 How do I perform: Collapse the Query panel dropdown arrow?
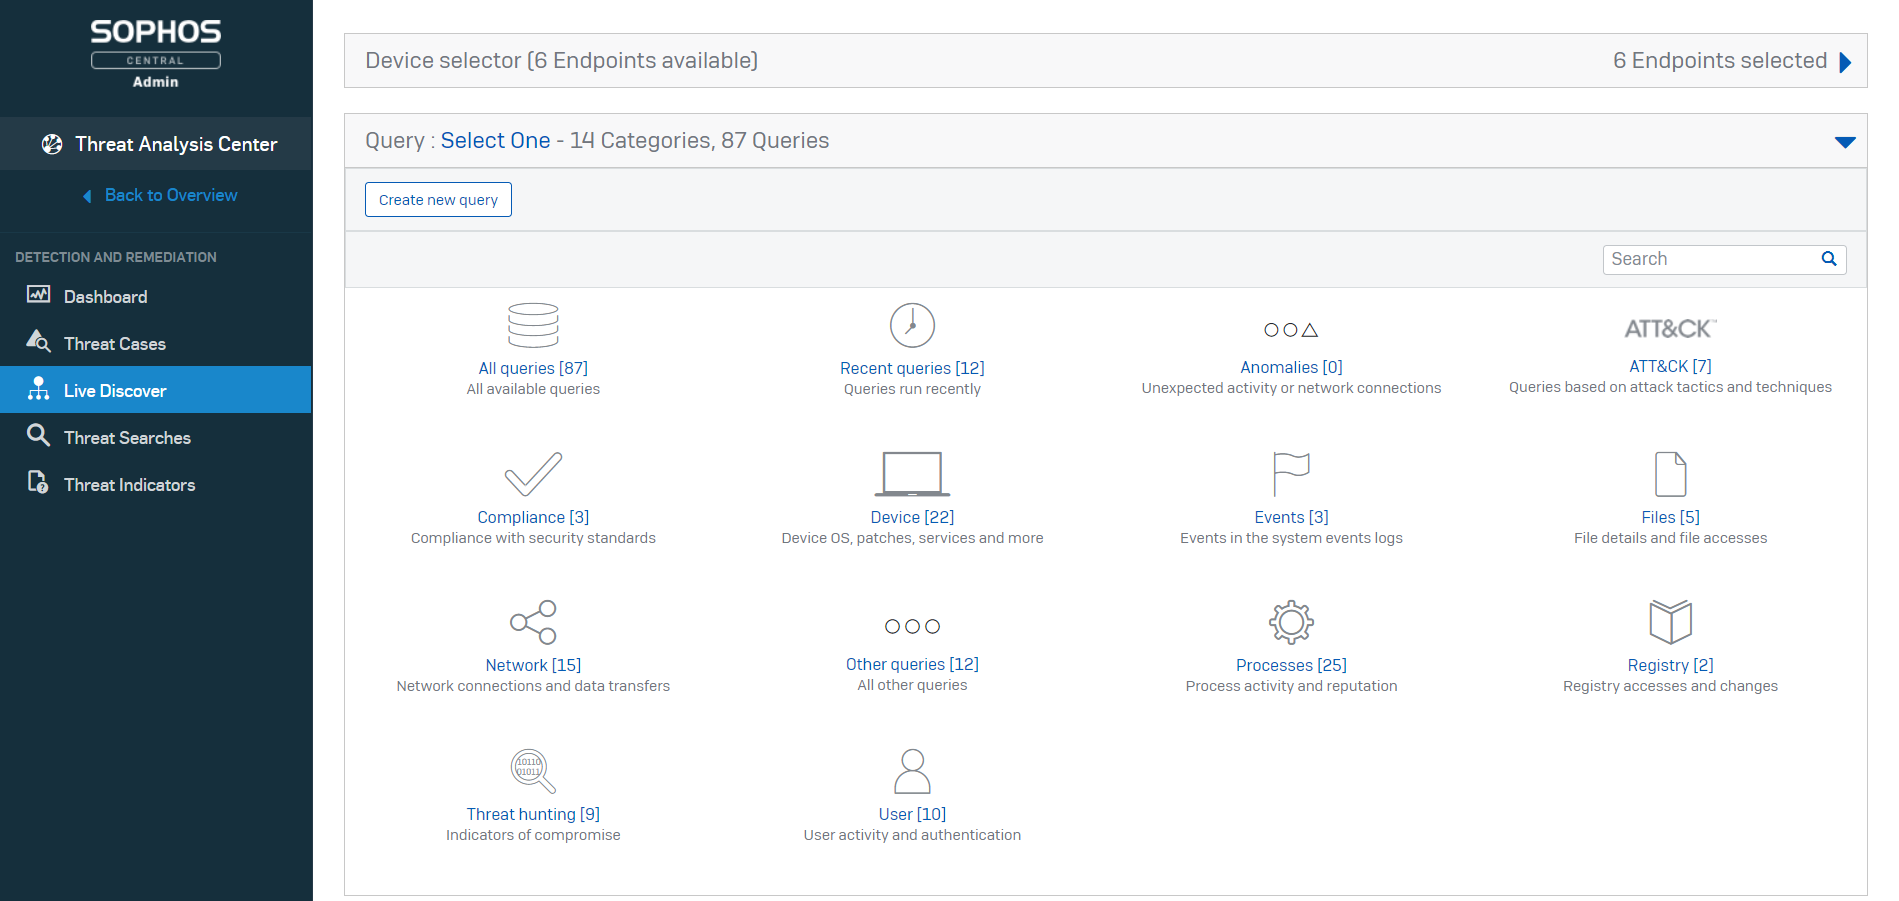pos(1845,142)
